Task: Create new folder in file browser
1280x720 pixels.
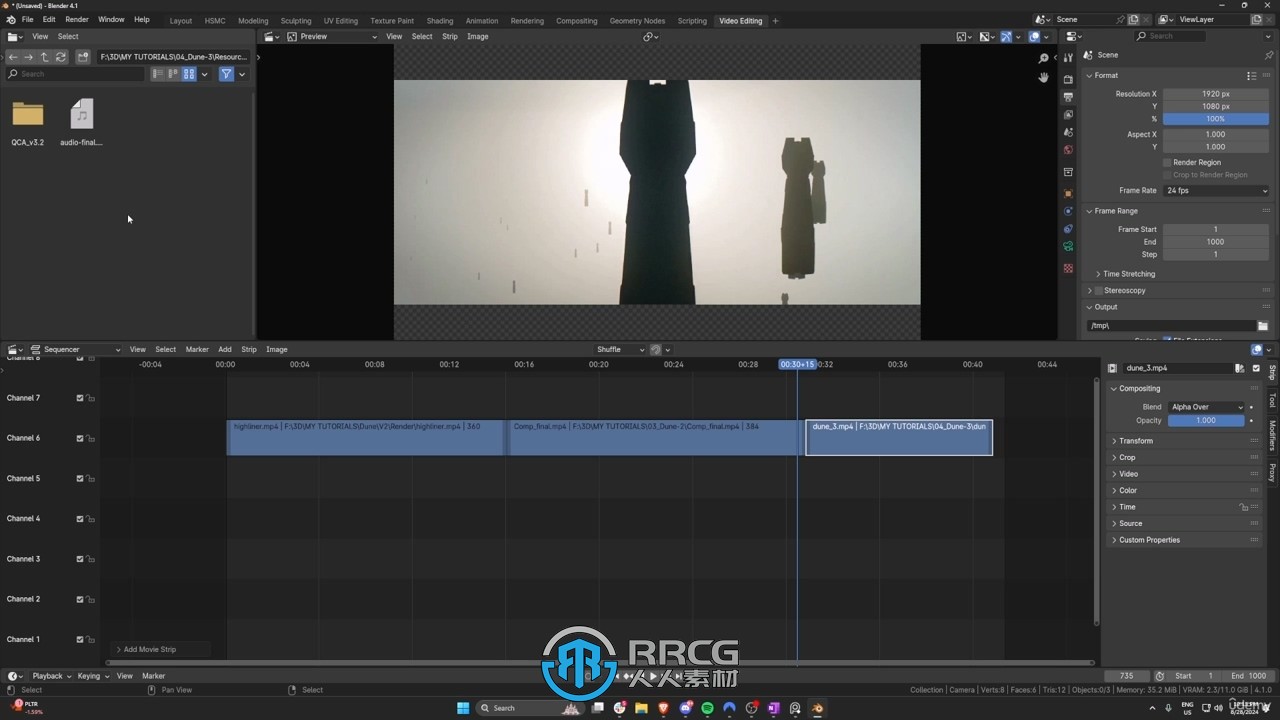Action: [83, 57]
